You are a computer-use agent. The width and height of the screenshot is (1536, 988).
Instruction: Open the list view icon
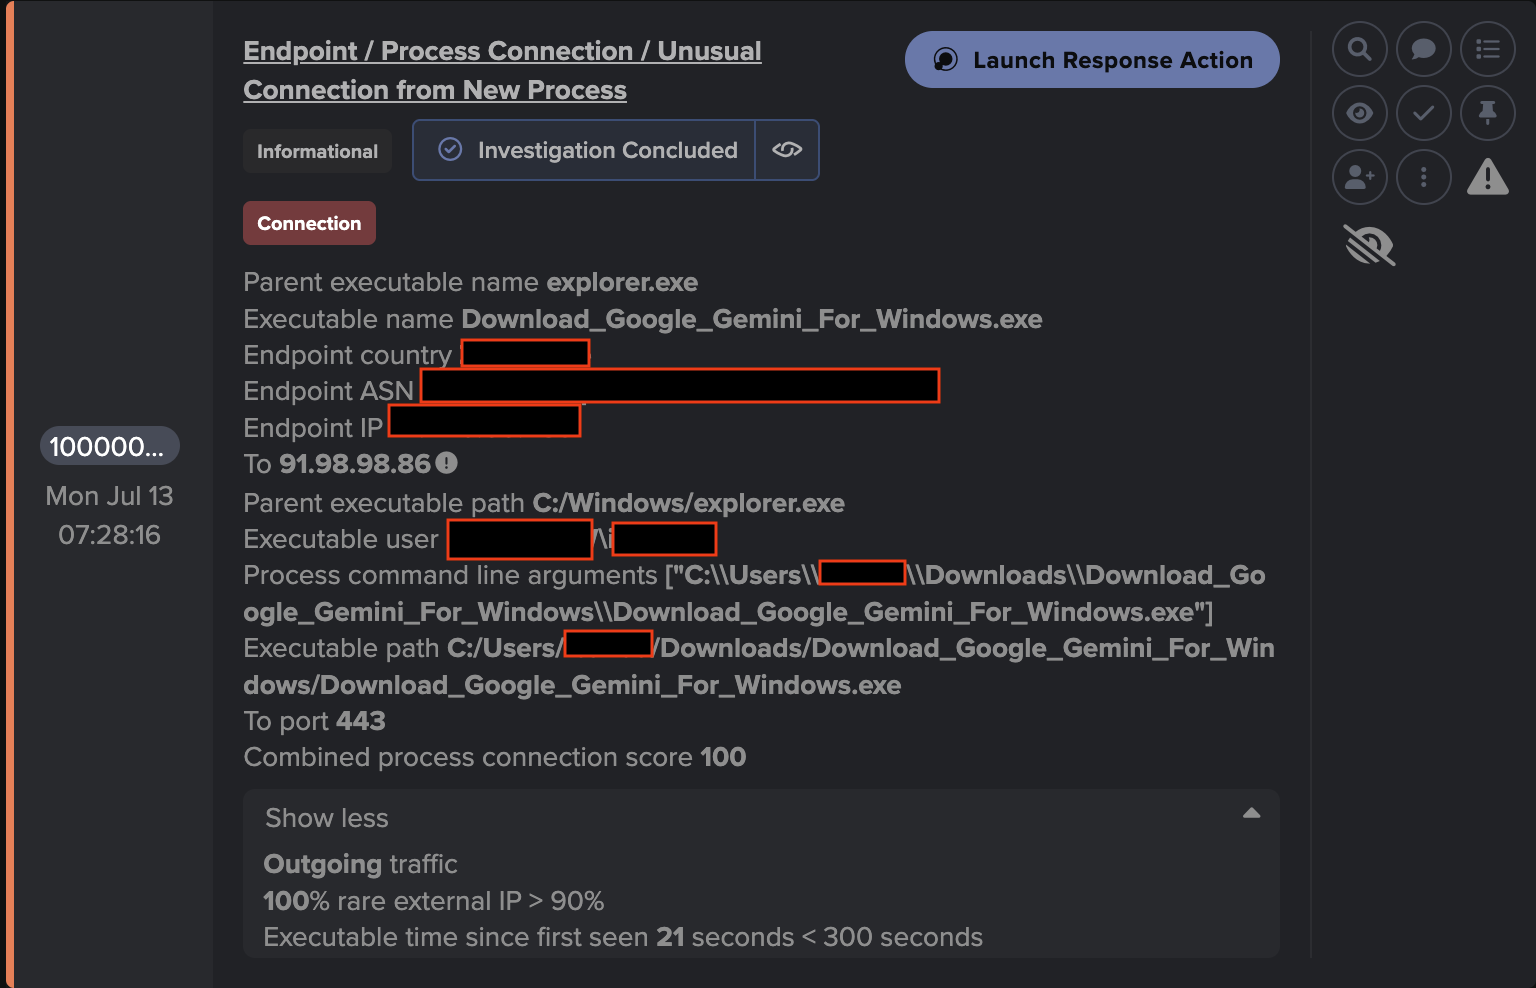click(1488, 49)
